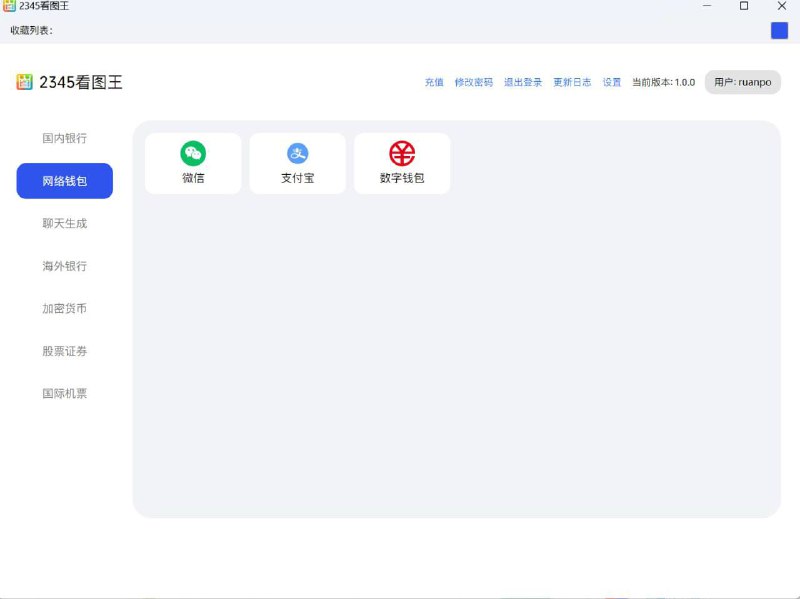Open the 加密货币 category

65,308
